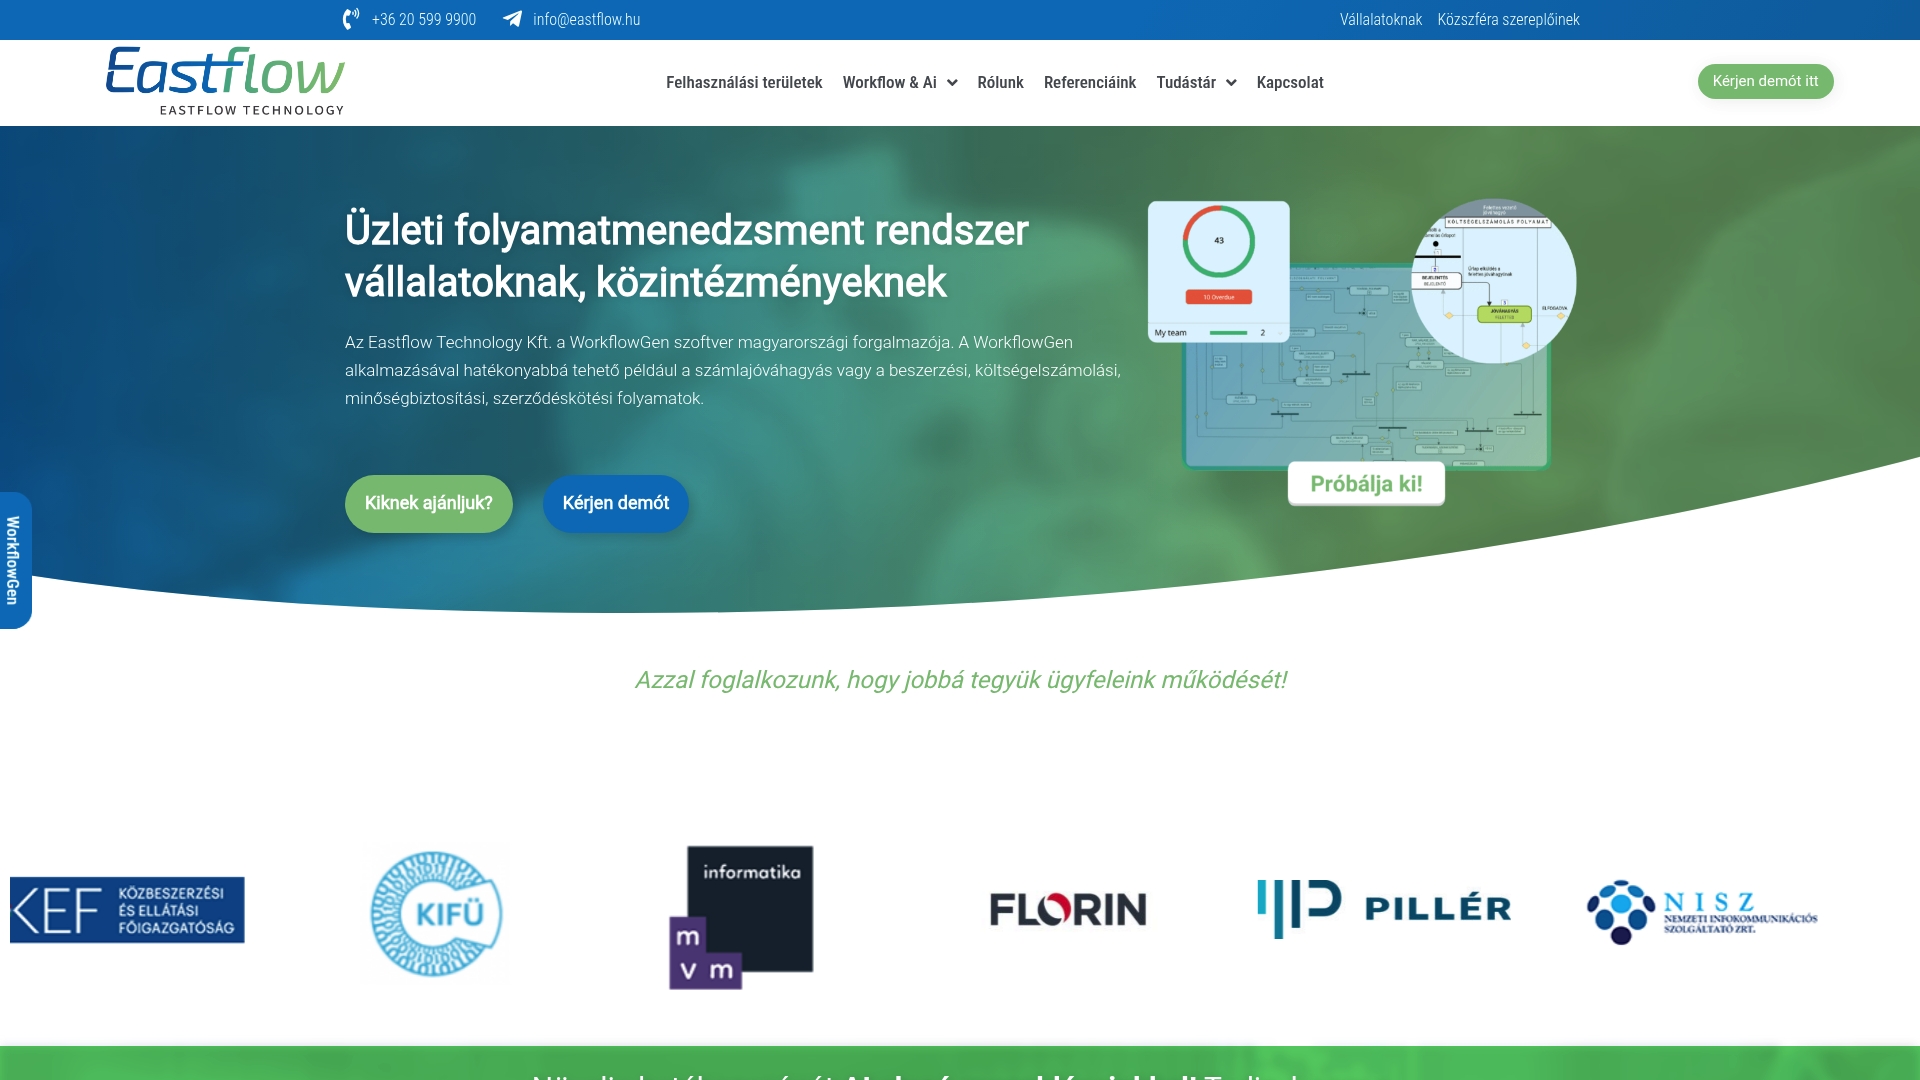Click the Eastflow Technology logo
1920x1080 pixels.
[x=224, y=82]
